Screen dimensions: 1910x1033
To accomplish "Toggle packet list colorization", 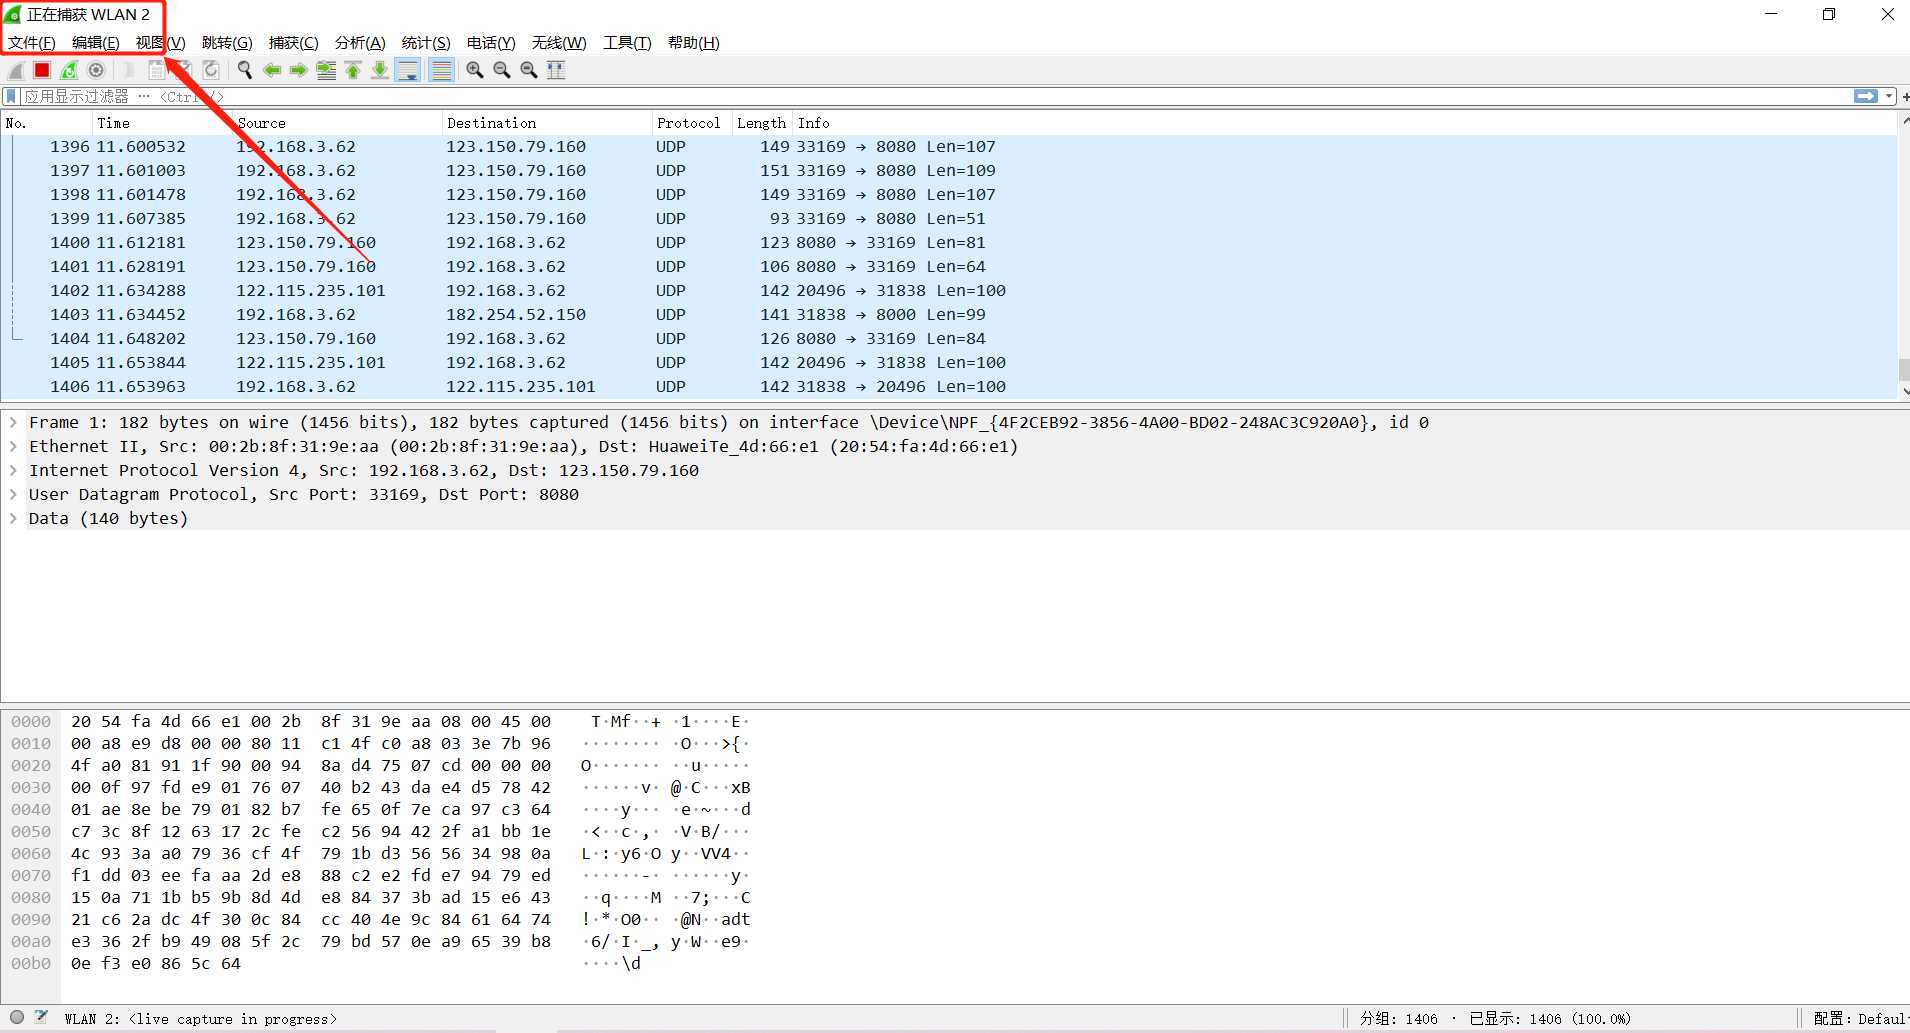I will click(x=441, y=70).
